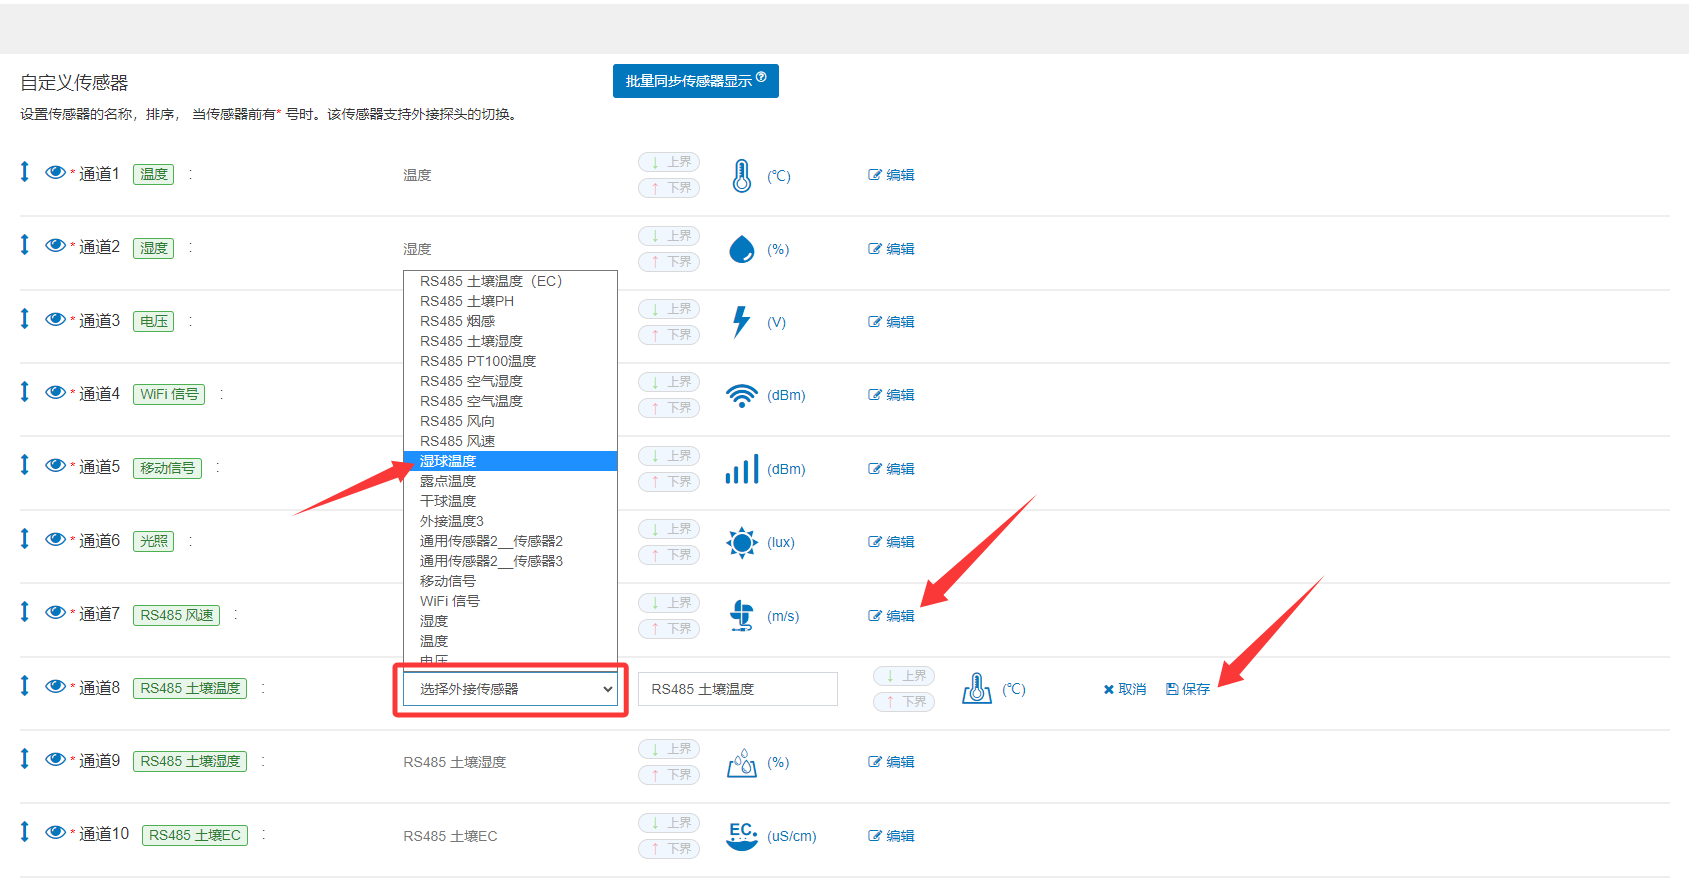
Task: Click the lightning voltage icon for 通道3
Action: pyautogui.click(x=741, y=322)
